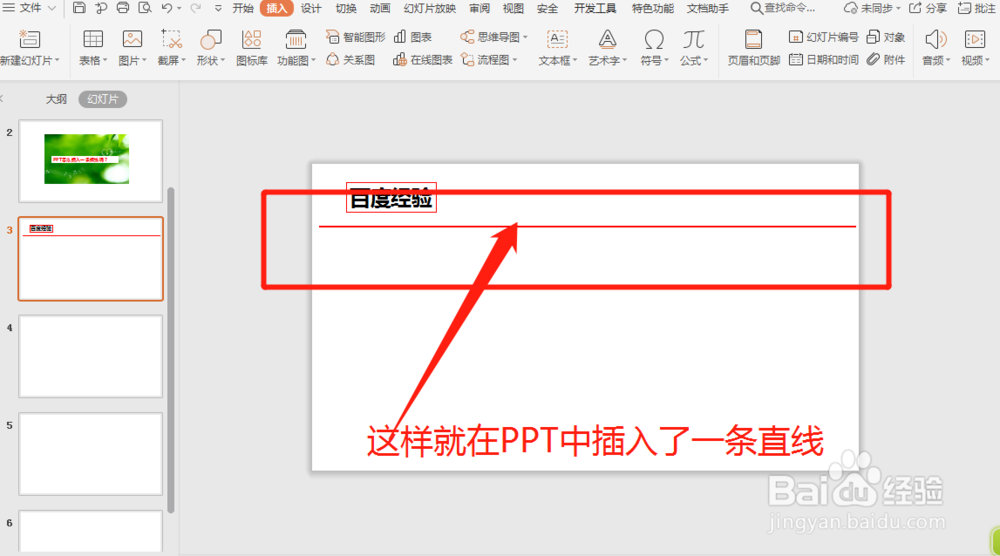Screen dimensions: 1000x556
Task: Switch to the Slides (幻灯片) pane tab
Action: point(103,99)
